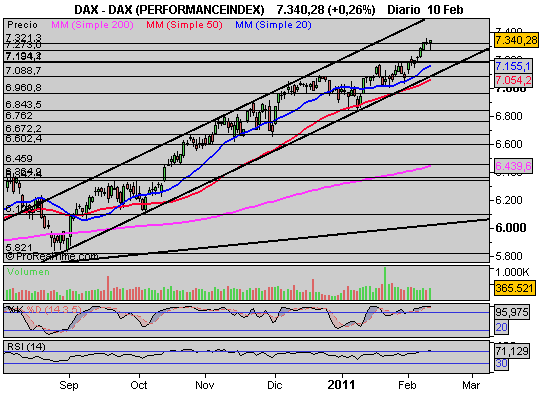The width and height of the screenshot is (540, 420).
Task: Select the MM (Simple 20) legend label
Action: tap(273, 25)
